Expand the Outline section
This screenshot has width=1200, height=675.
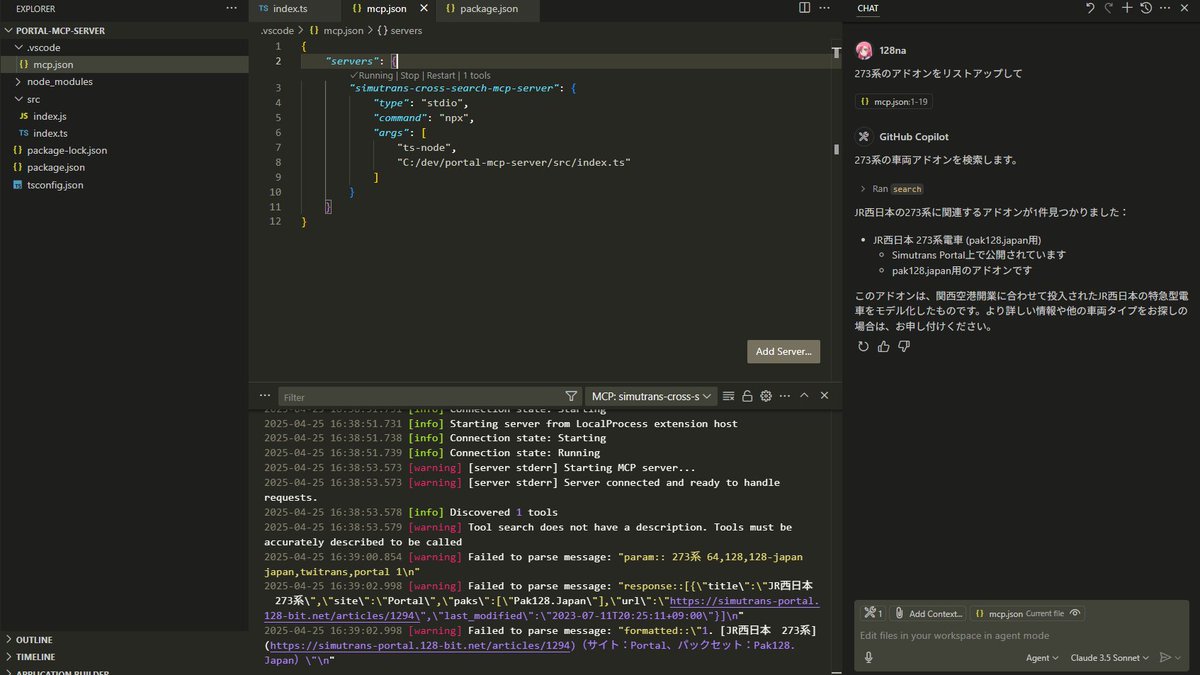34,640
